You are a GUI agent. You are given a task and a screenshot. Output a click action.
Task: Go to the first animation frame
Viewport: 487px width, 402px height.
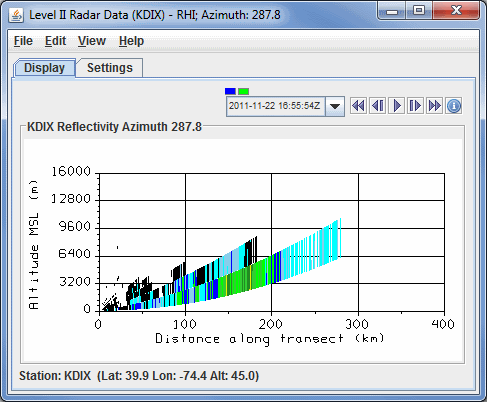pyautogui.click(x=359, y=106)
